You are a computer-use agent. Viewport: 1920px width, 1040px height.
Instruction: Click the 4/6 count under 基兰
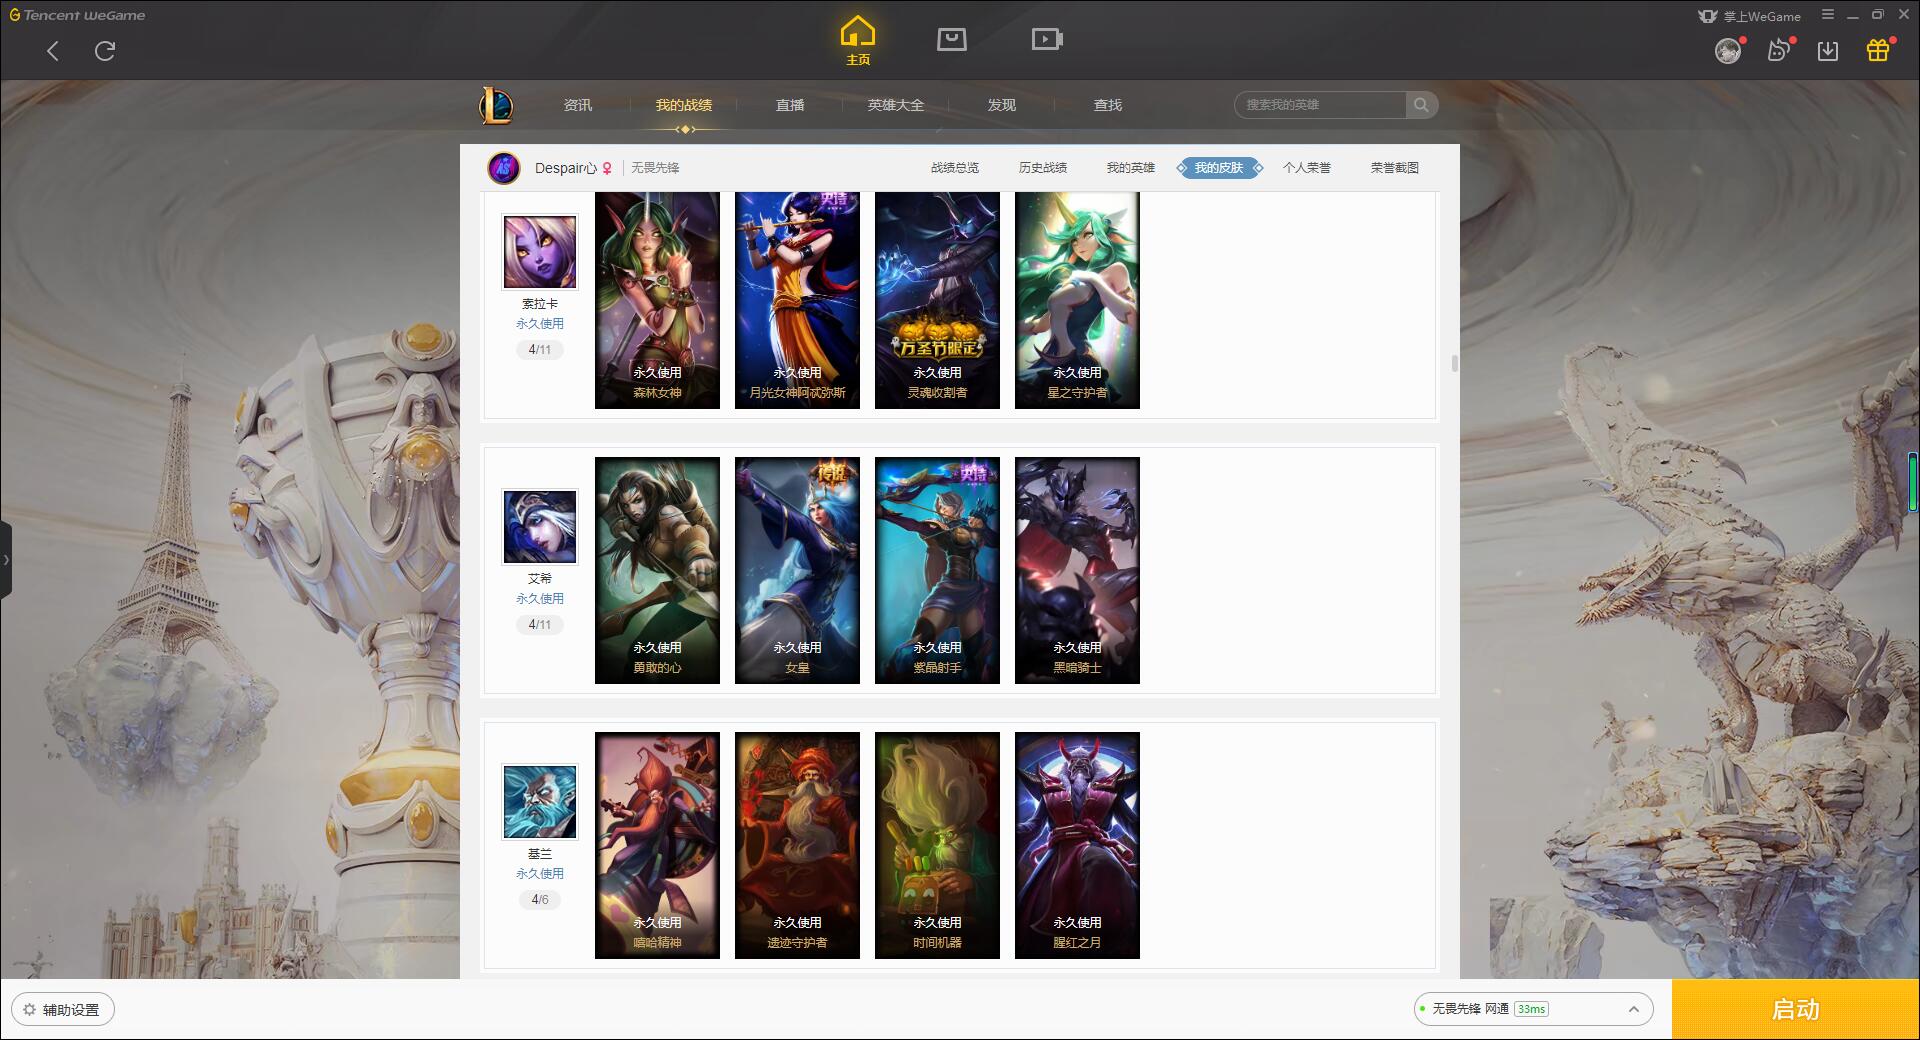540,900
